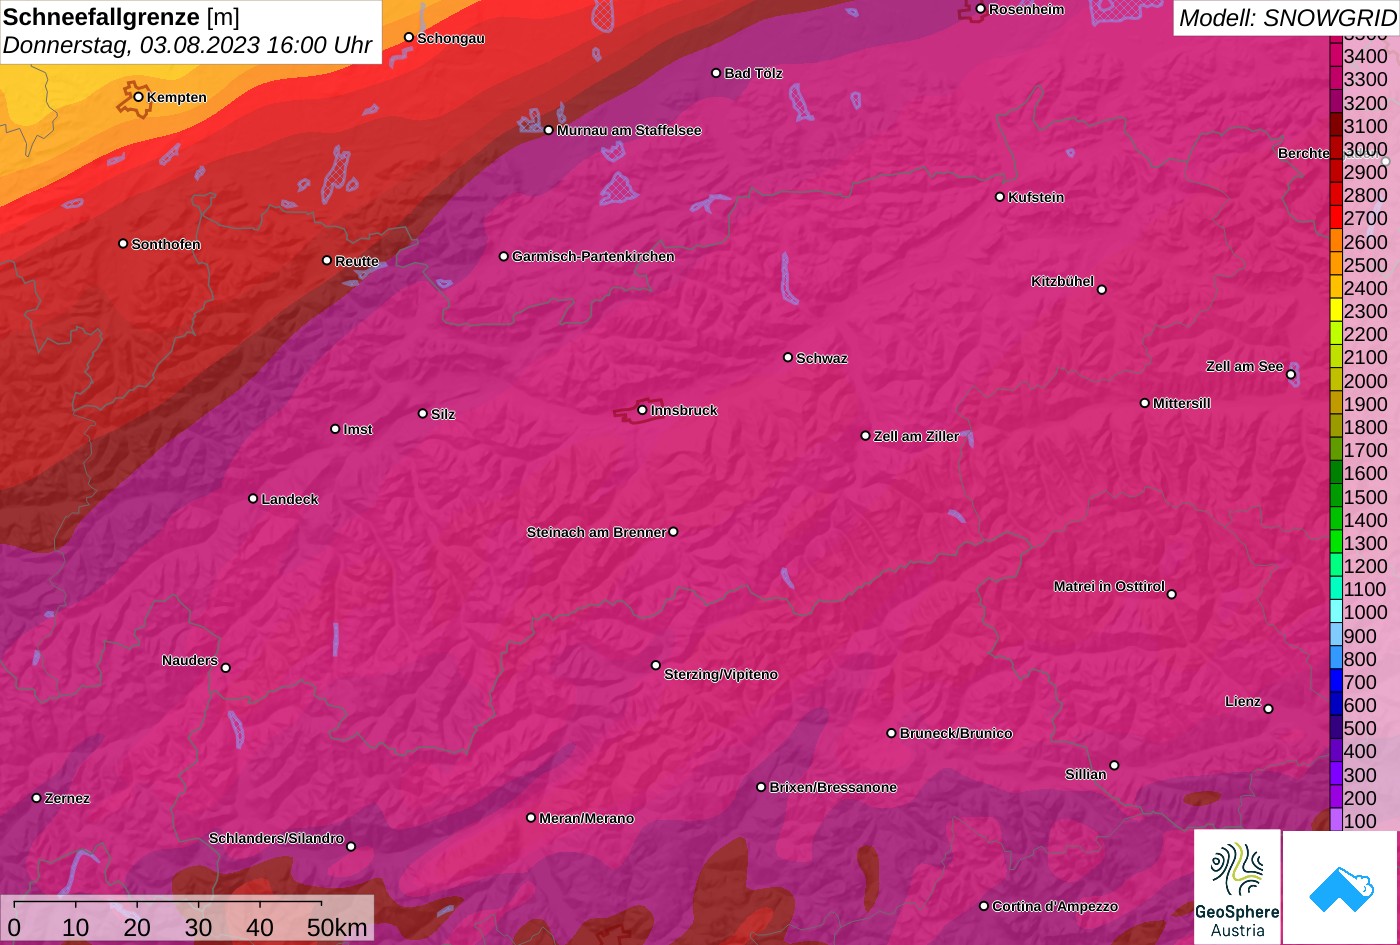Image resolution: width=1400 pixels, height=945 pixels.
Task: Click the Nauders city marker dot
Action: [226, 668]
